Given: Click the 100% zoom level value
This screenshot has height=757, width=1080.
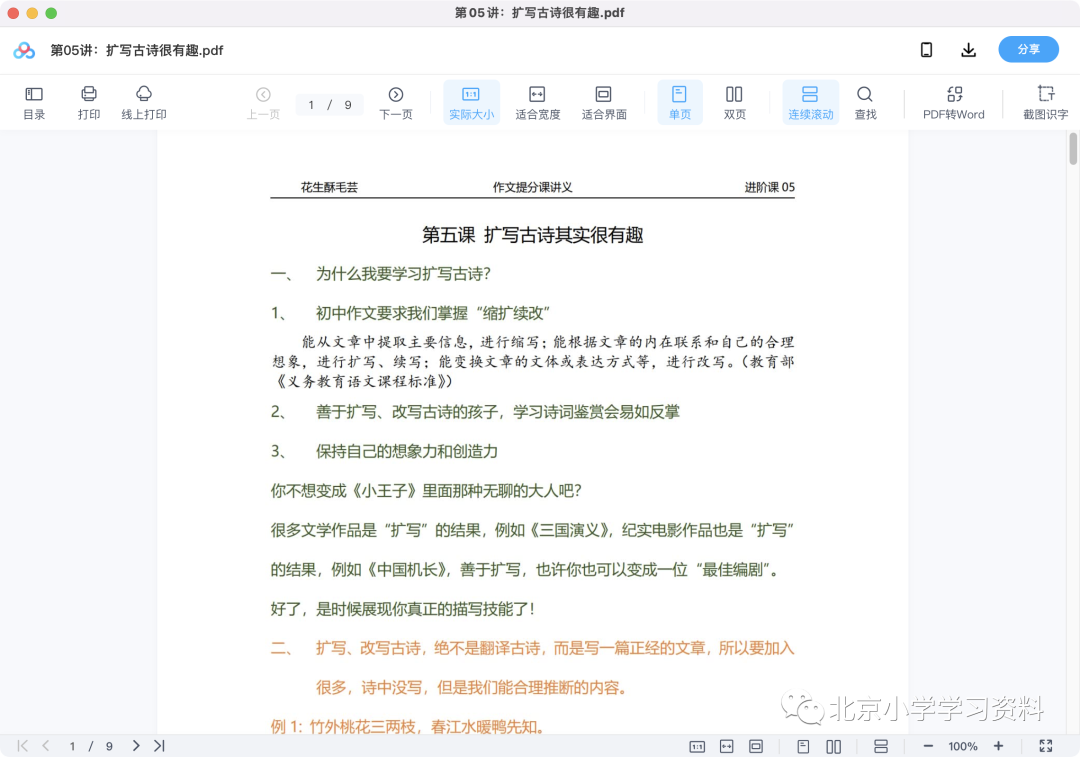Looking at the screenshot, I should (963, 747).
